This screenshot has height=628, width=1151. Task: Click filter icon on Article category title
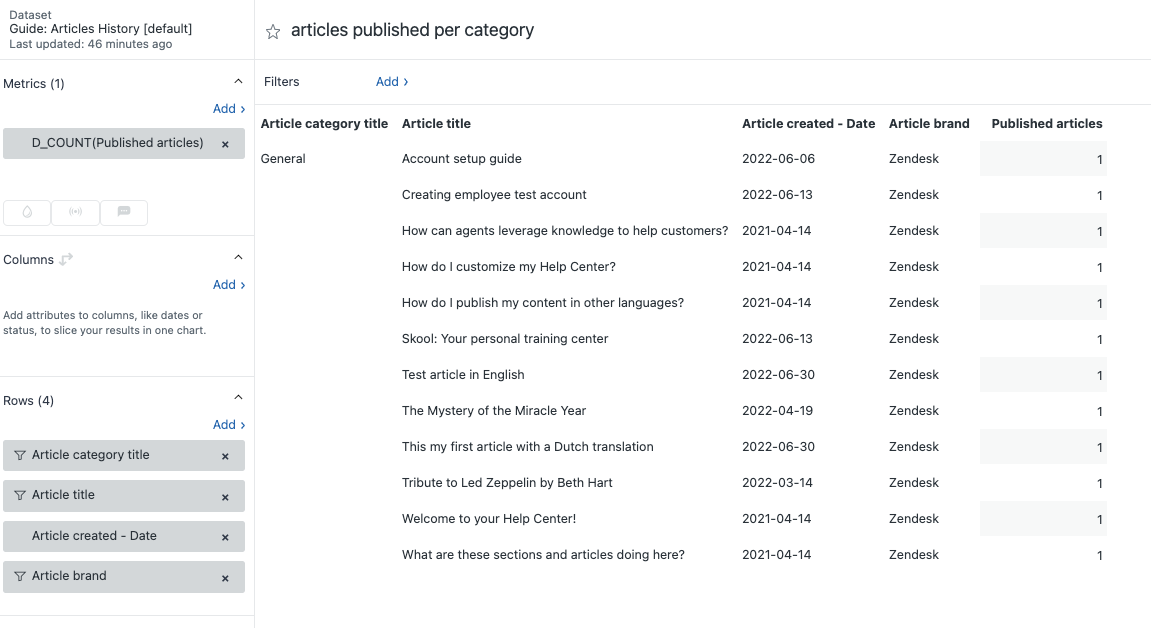(x=19, y=455)
